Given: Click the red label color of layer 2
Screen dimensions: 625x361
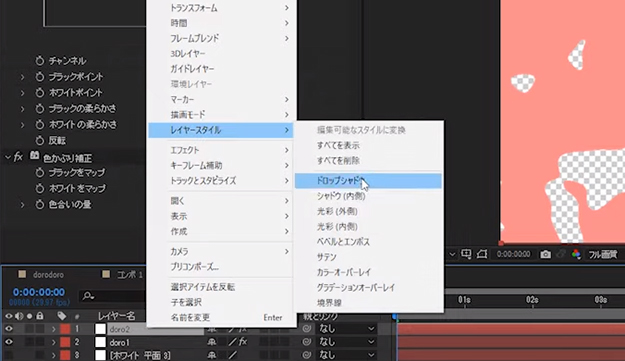Looking at the screenshot, I should coord(65,342).
